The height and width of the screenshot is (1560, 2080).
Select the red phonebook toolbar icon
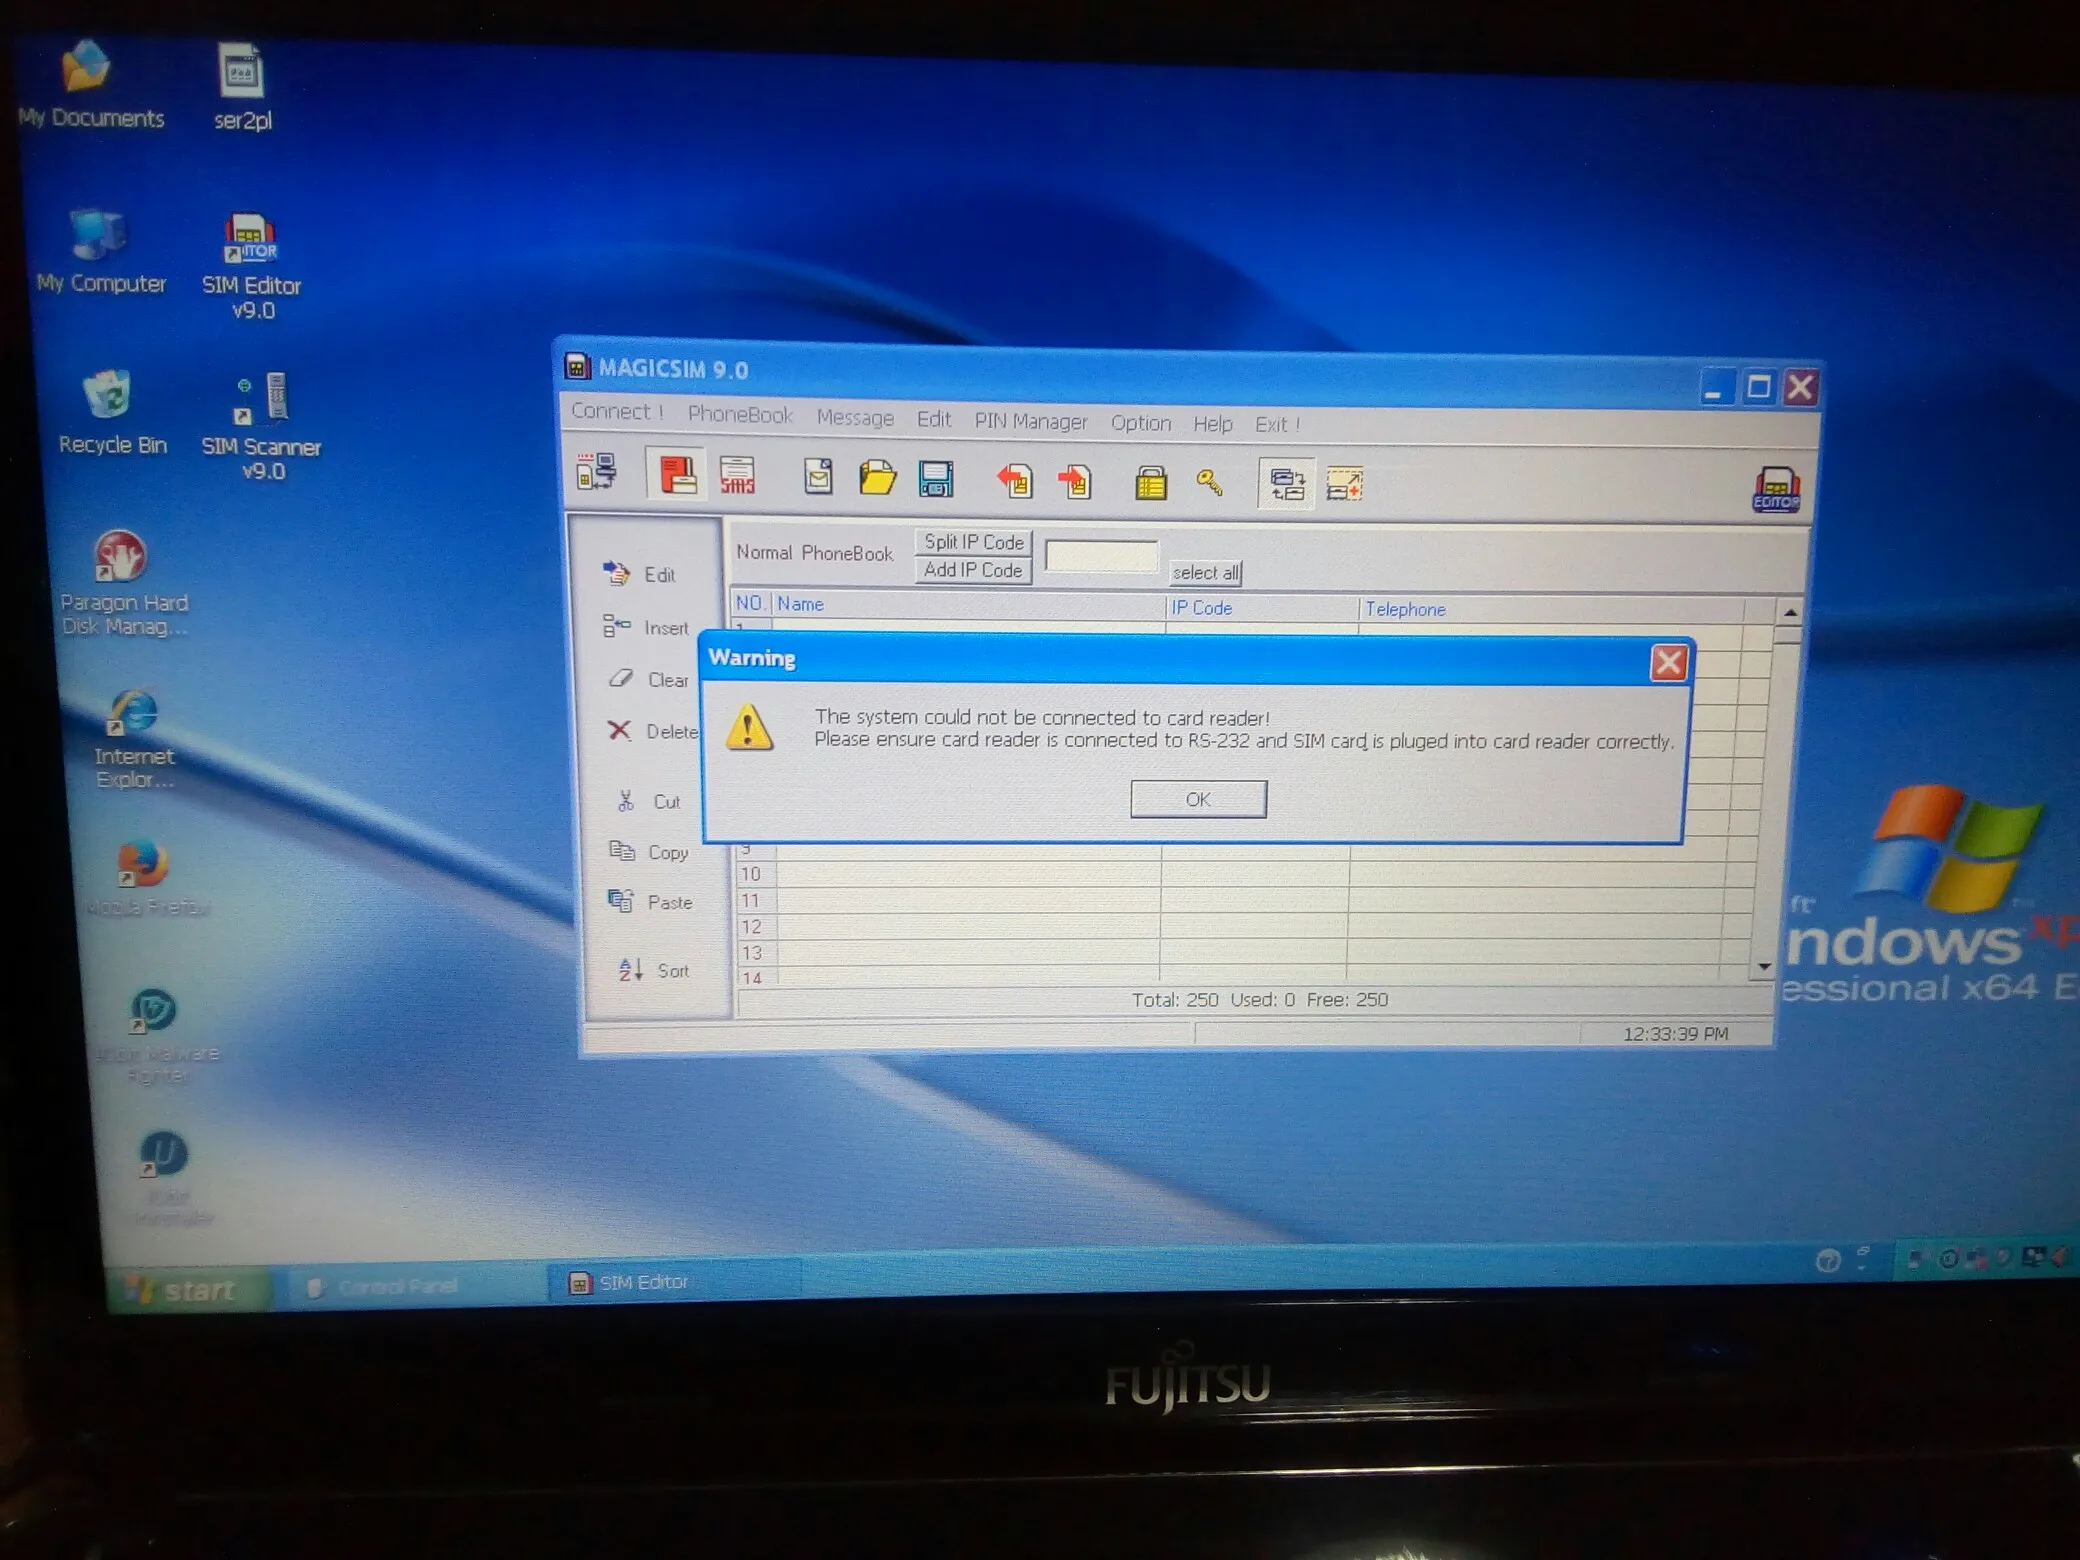677,475
